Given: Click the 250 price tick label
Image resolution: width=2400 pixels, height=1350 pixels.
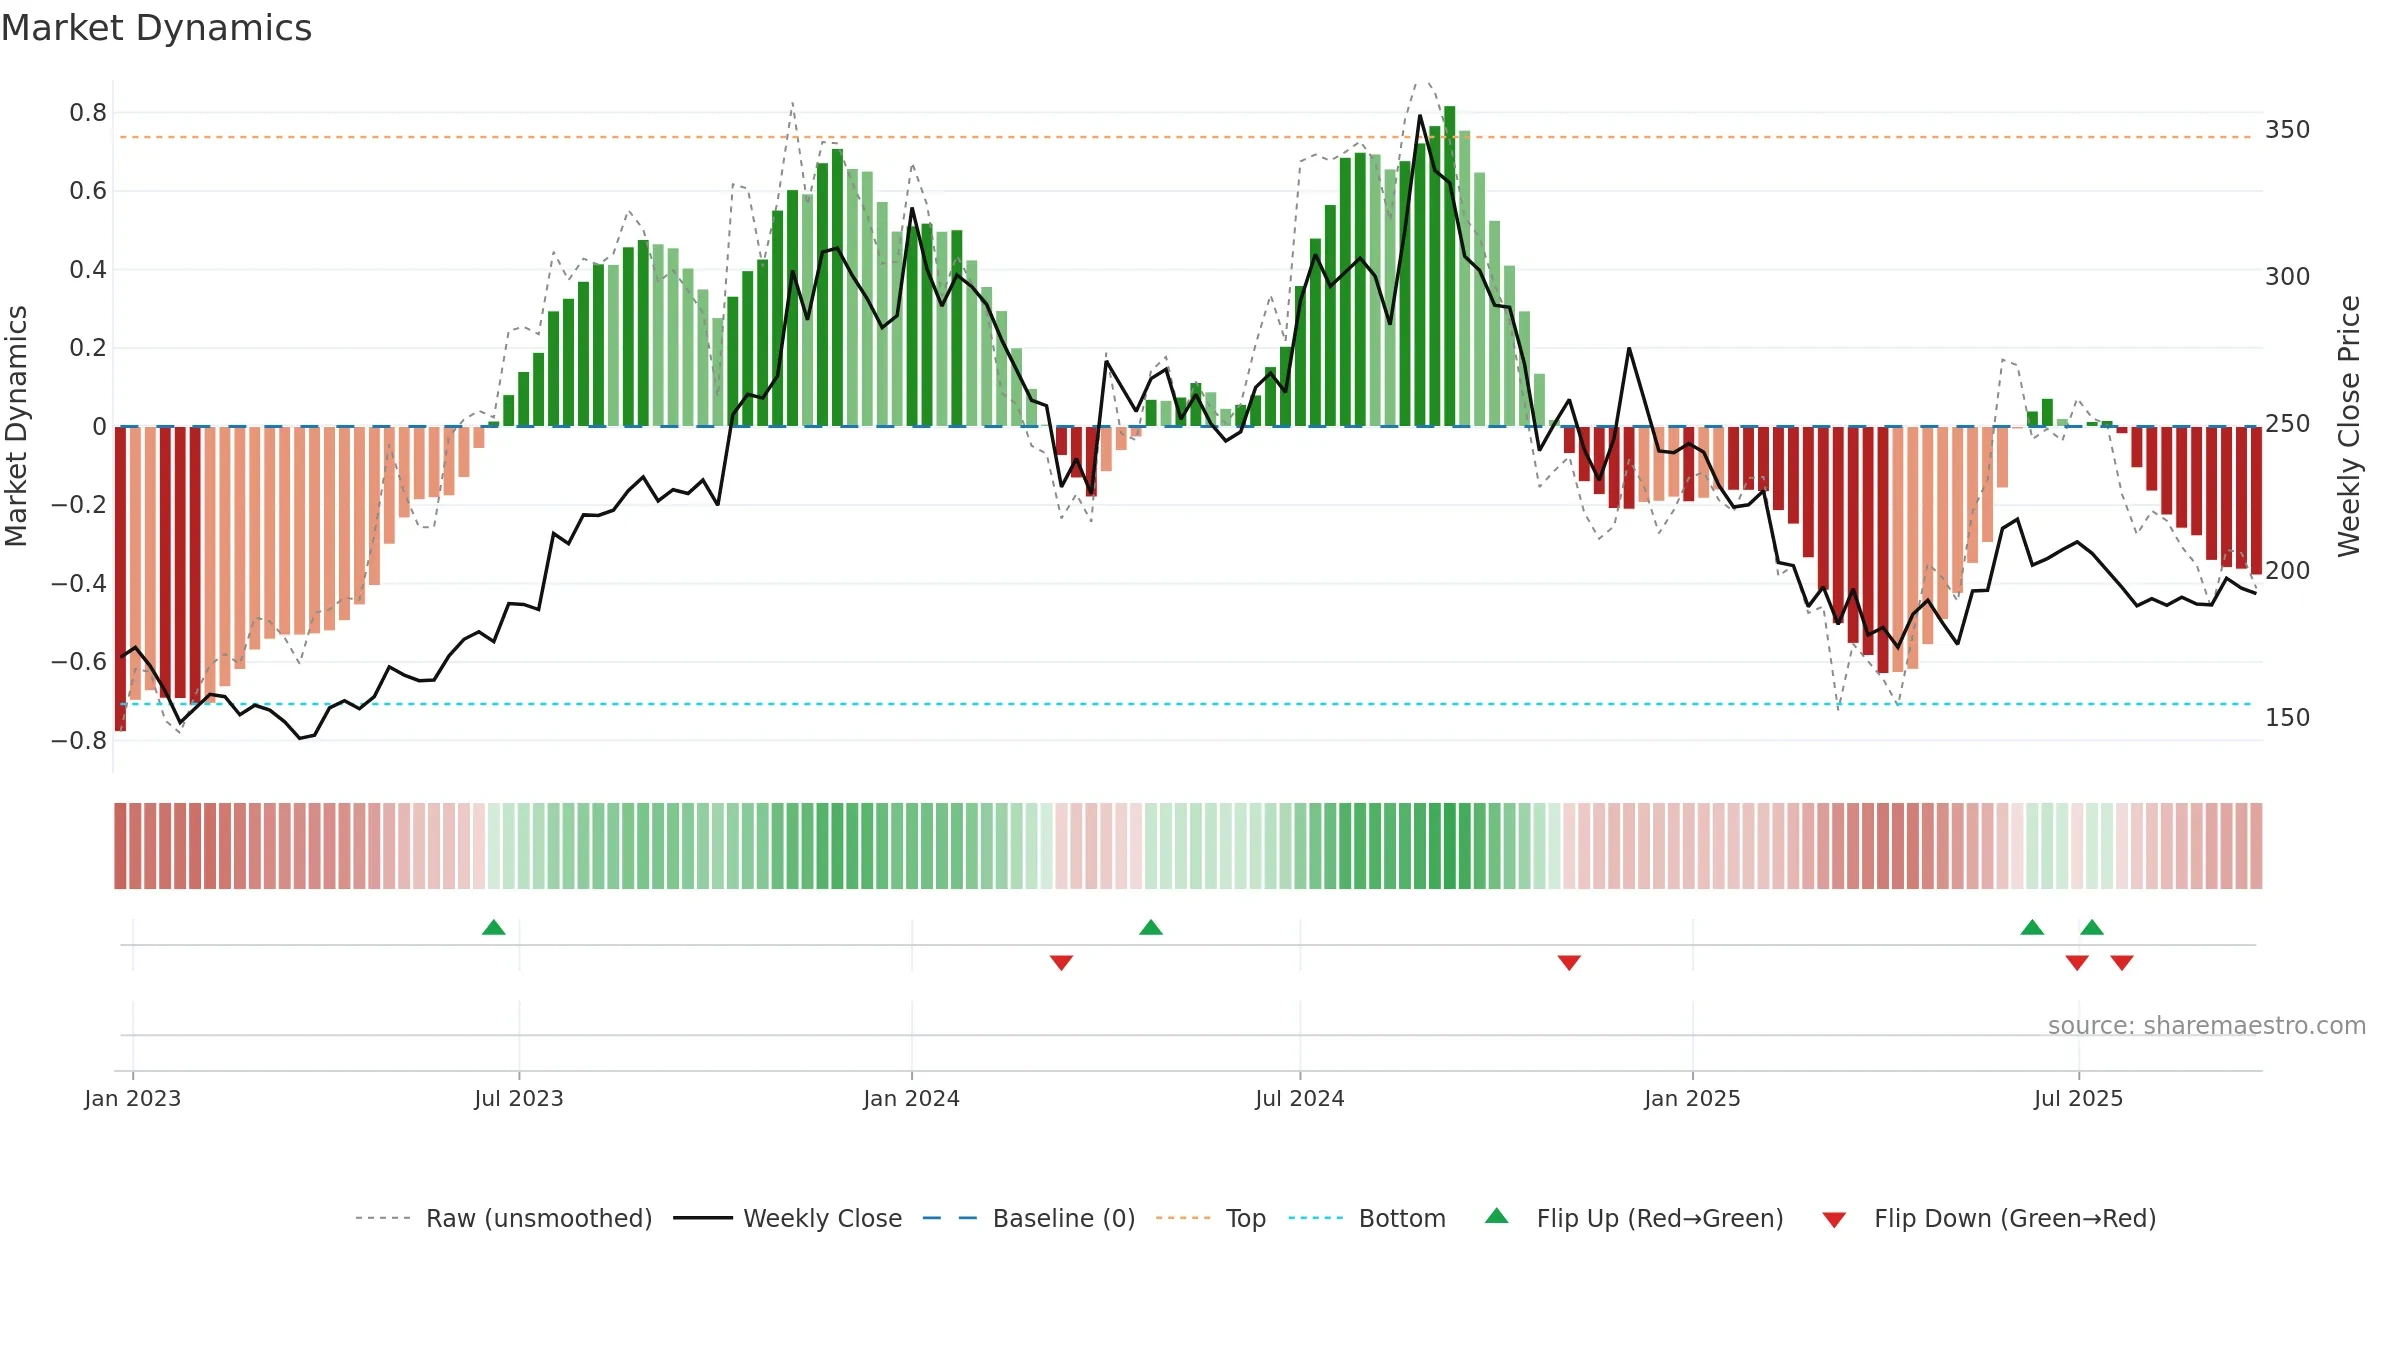Looking at the screenshot, I should click(2288, 424).
